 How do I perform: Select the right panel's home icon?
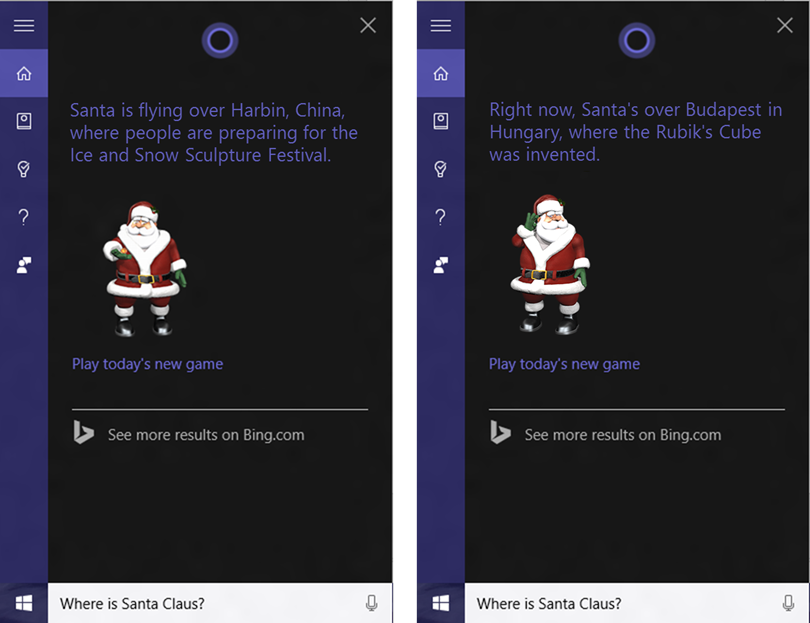pos(441,73)
